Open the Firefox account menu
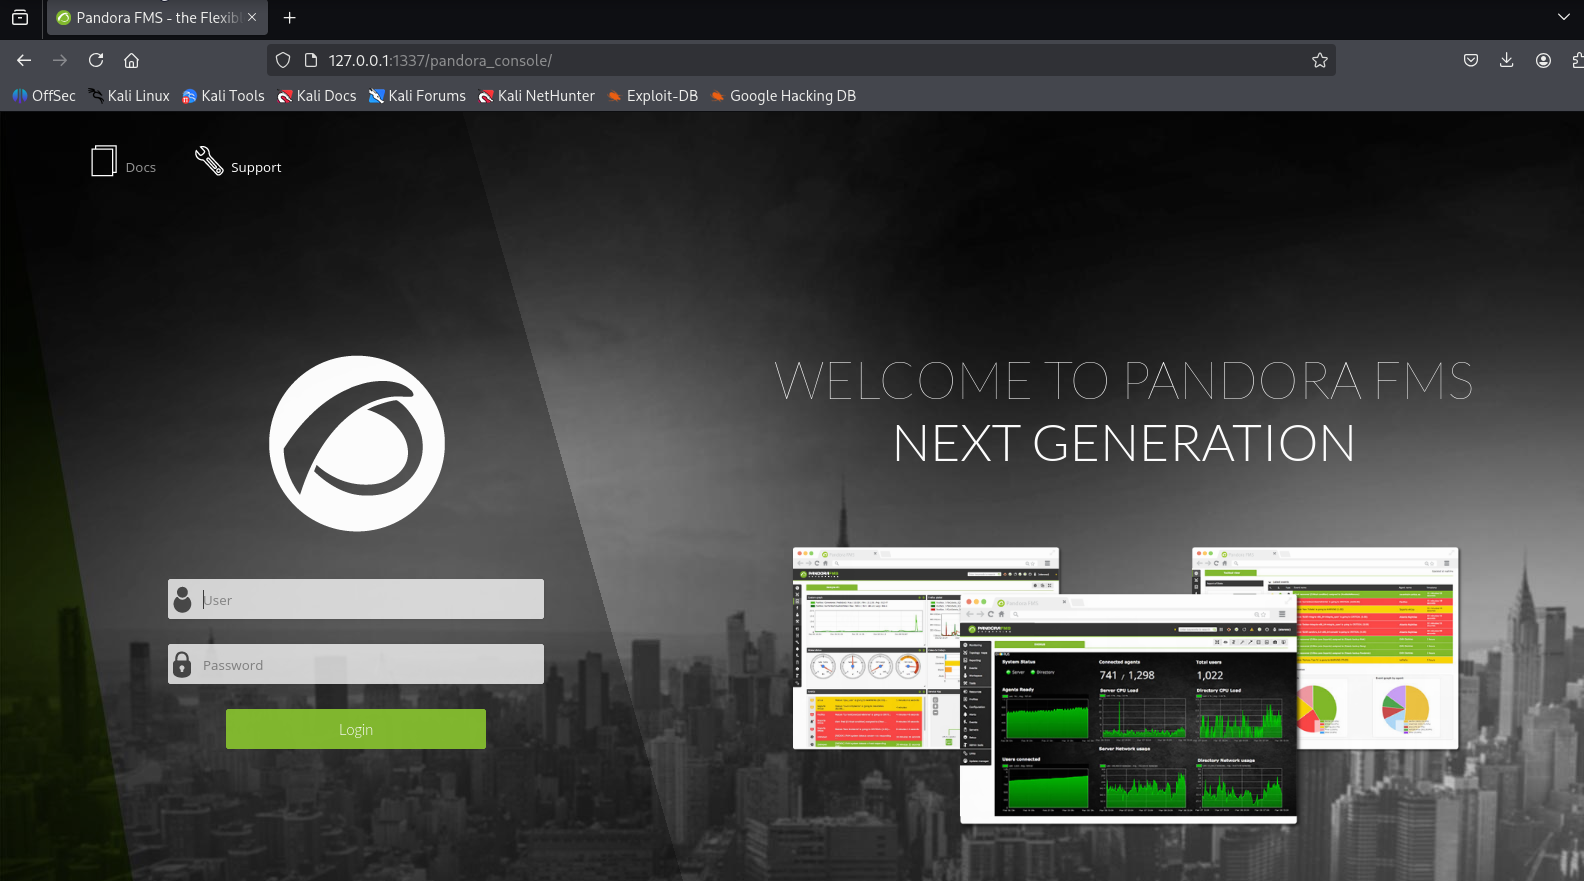This screenshot has height=881, width=1584. (1544, 60)
